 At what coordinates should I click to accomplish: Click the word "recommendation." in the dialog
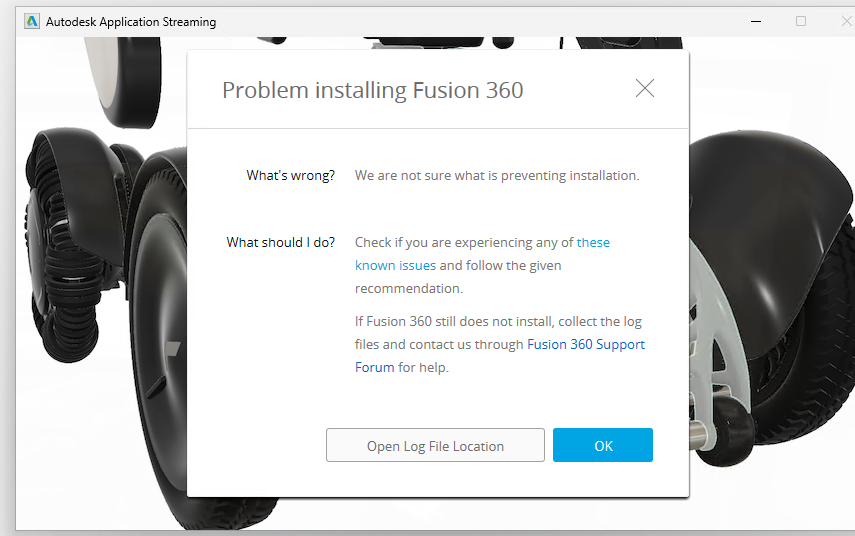408,288
